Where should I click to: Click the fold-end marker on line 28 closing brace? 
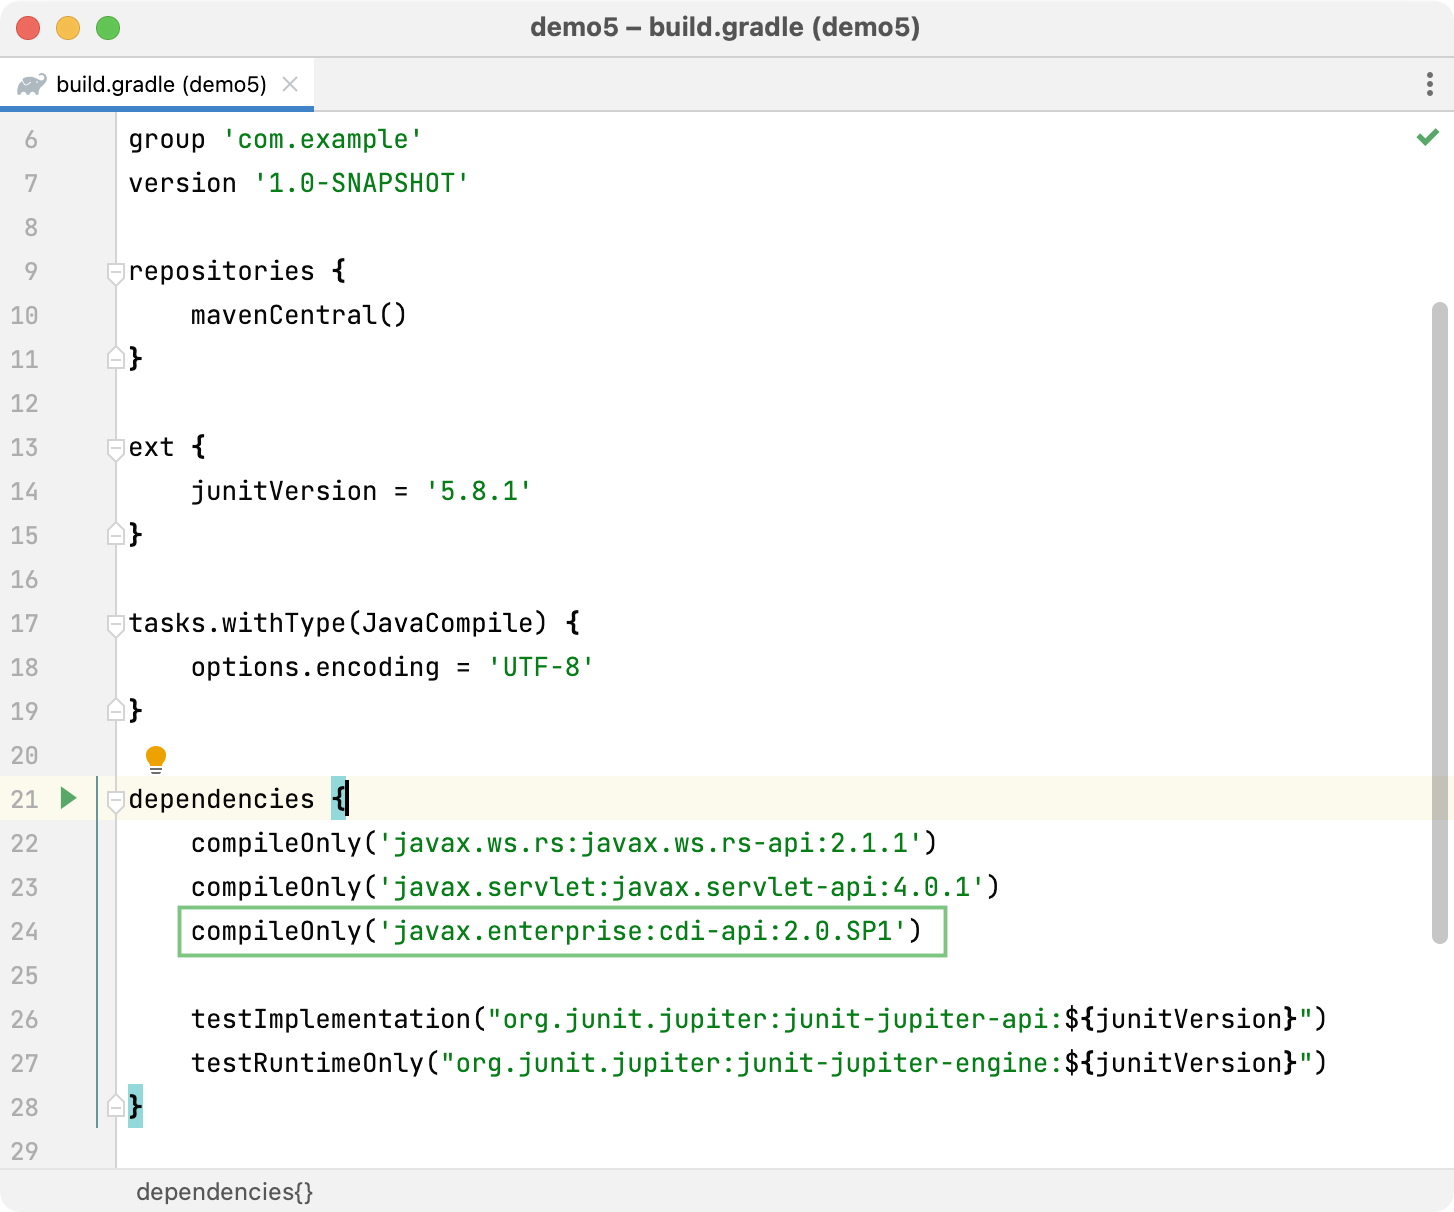point(114,1107)
